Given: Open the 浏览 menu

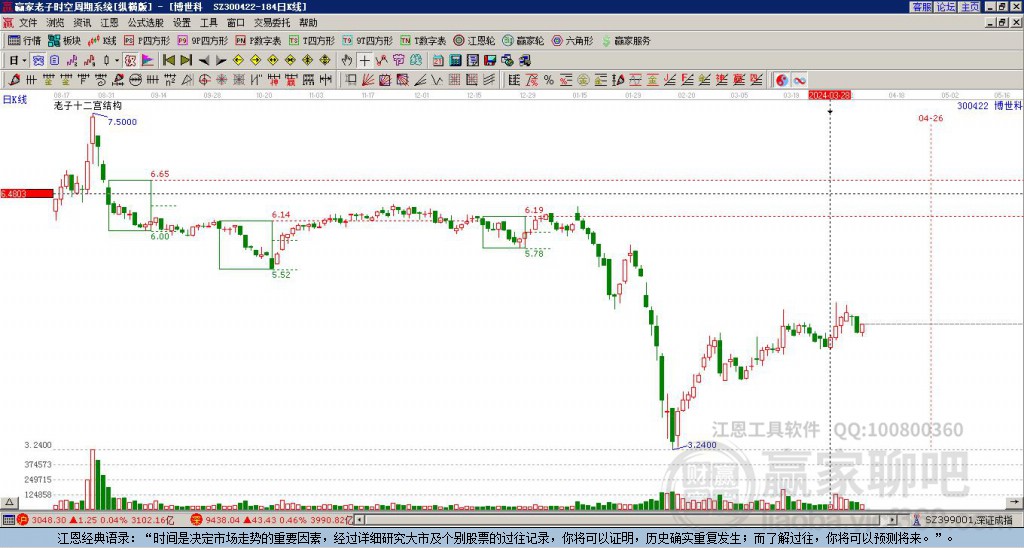Looking at the screenshot, I should coord(56,23).
